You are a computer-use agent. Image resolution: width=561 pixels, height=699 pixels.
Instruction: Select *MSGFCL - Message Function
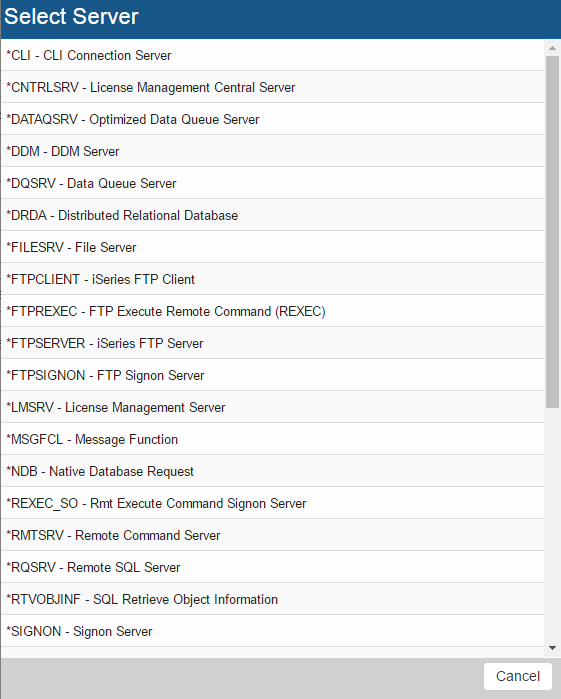[272, 440]
